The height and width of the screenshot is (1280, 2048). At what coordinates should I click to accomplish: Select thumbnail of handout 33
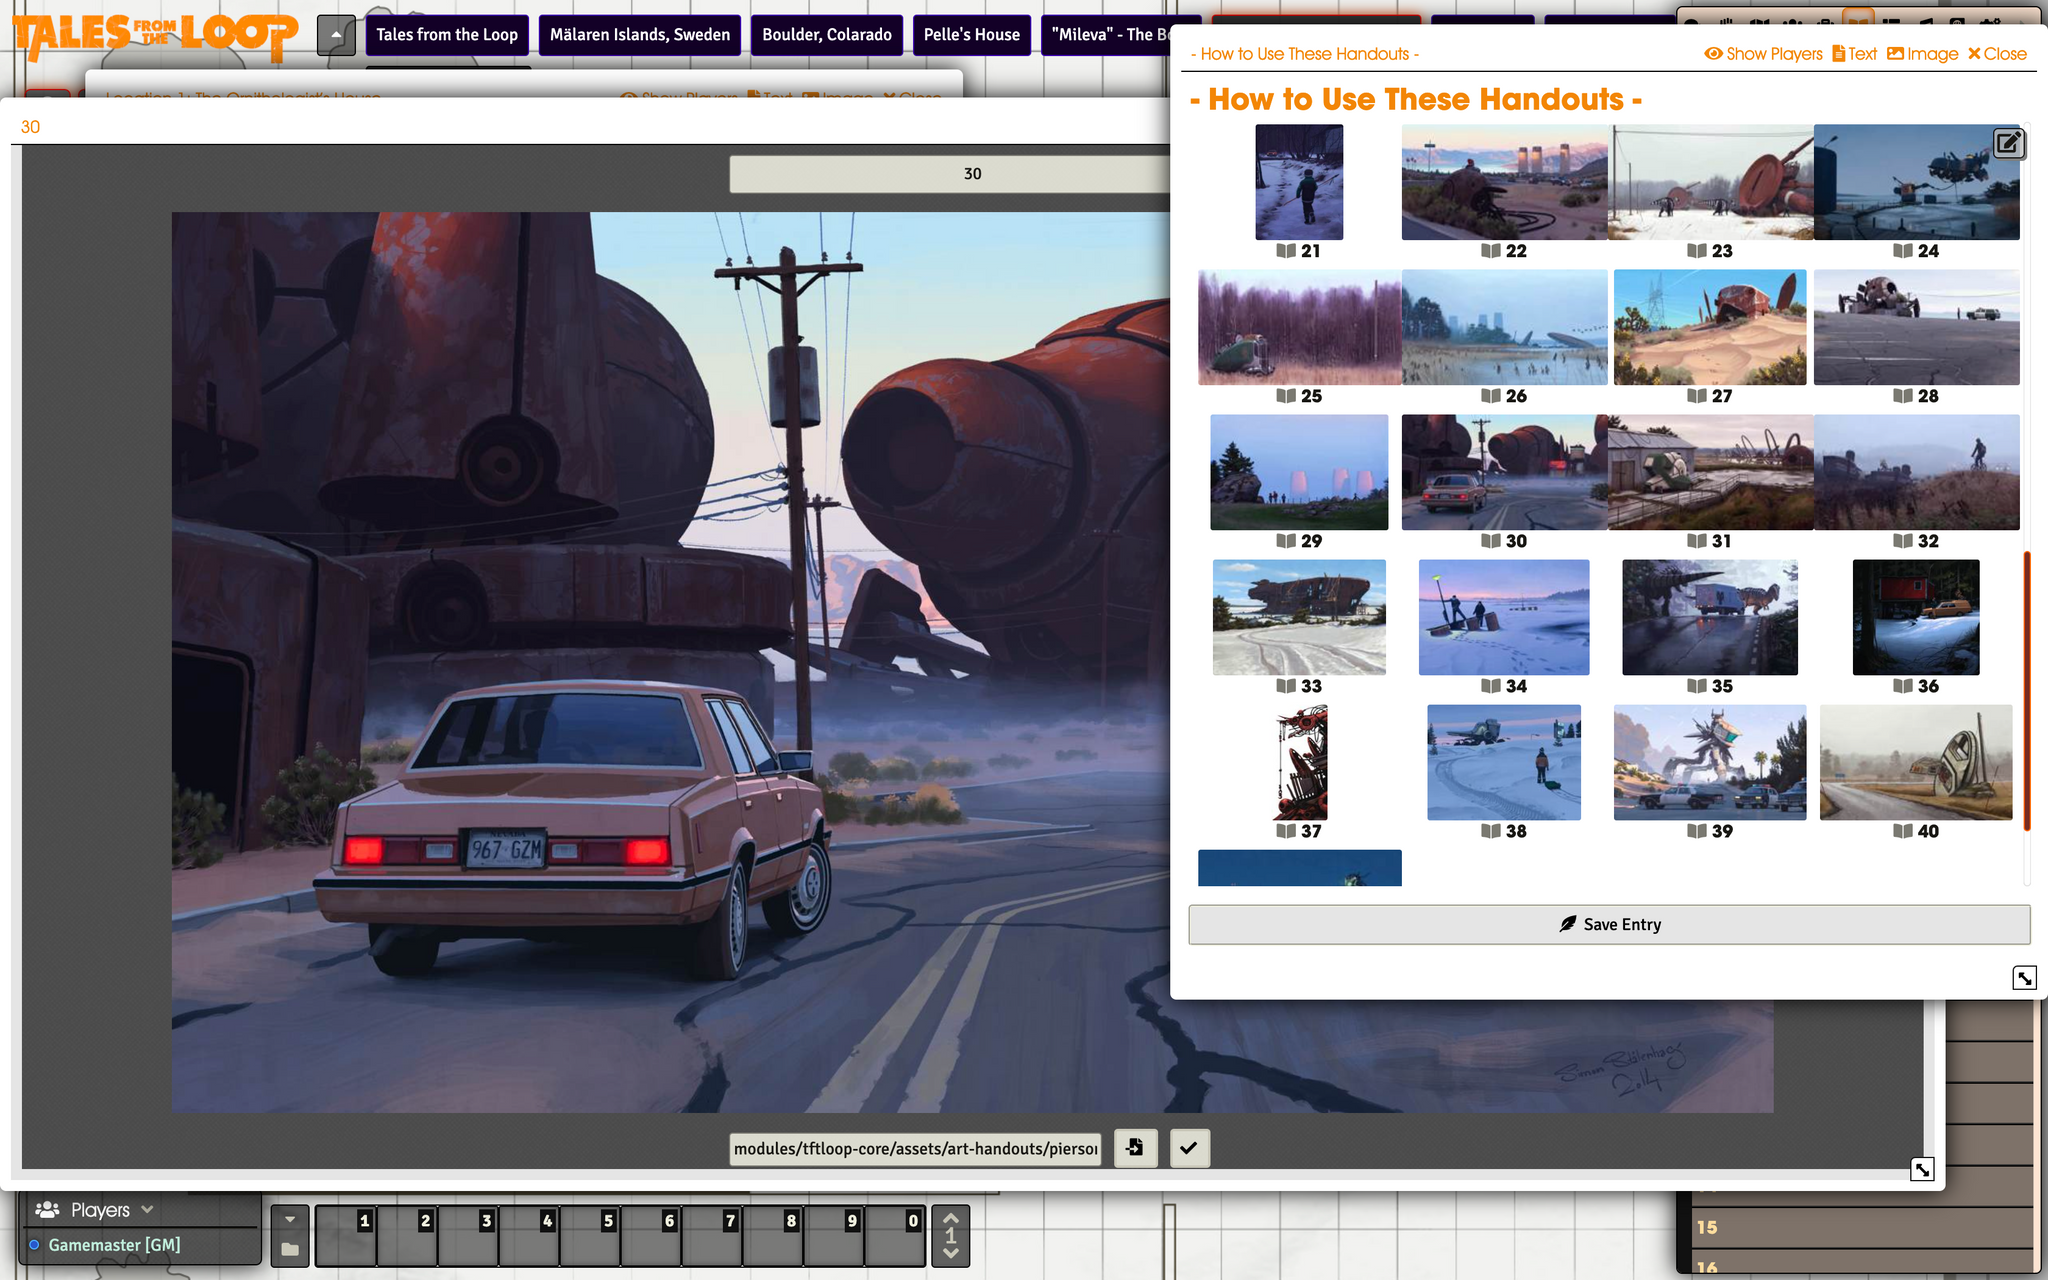(1299, 617)
